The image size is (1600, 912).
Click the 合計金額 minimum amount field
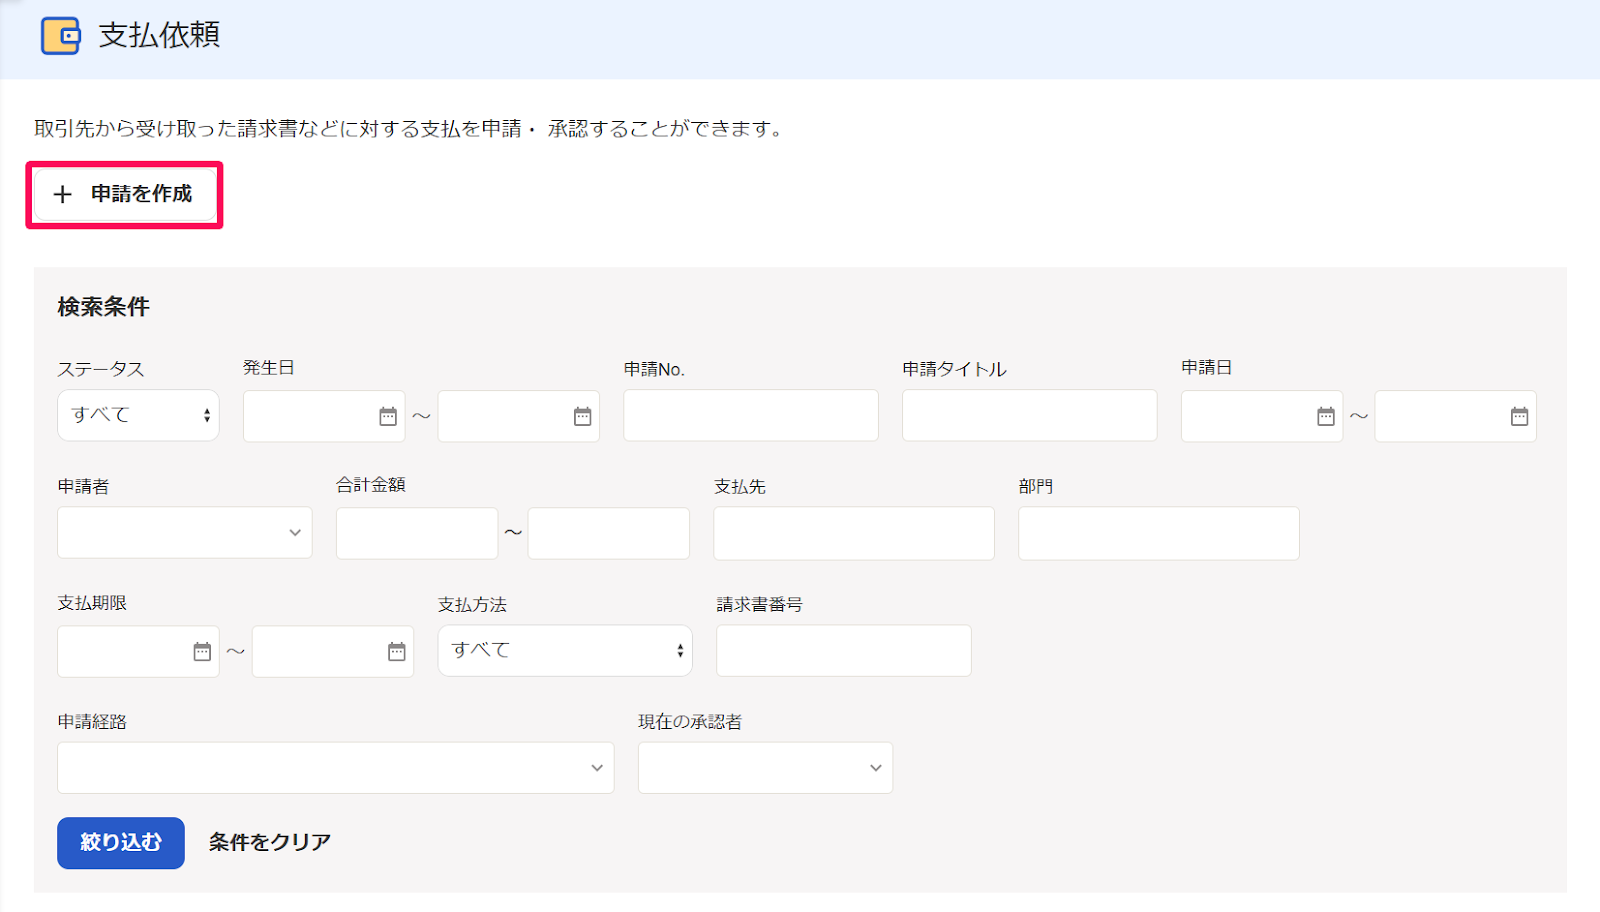pyautogui.click(x=417, y=533)
